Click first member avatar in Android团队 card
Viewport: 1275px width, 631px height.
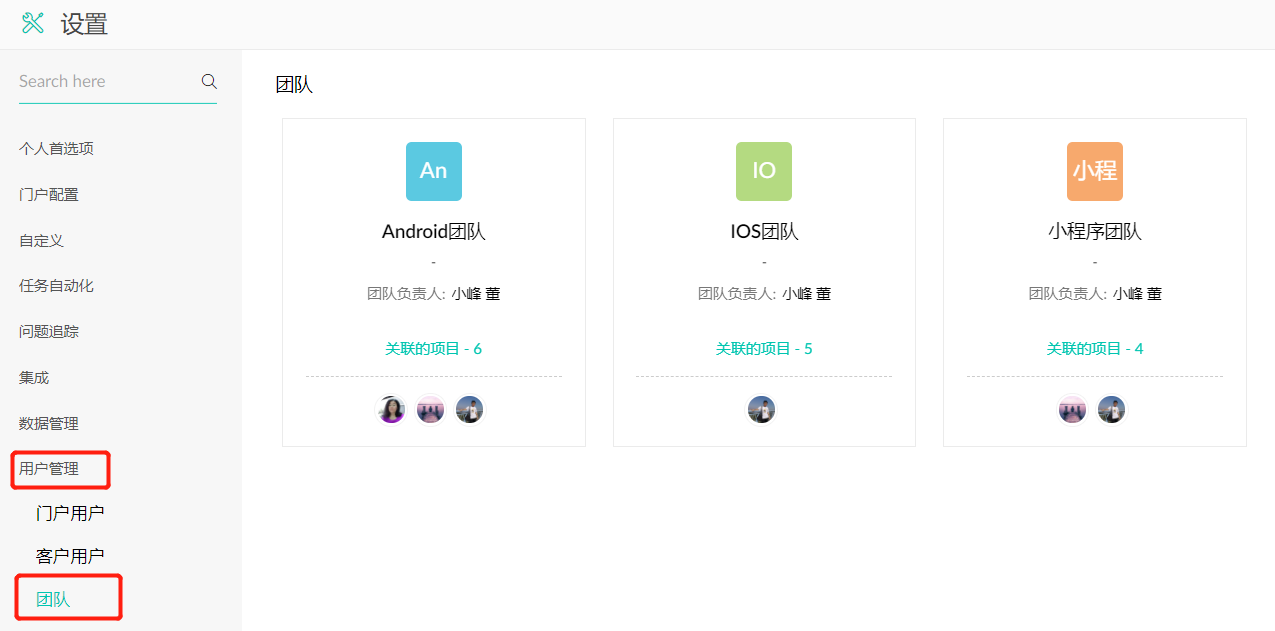pos(391,409)
